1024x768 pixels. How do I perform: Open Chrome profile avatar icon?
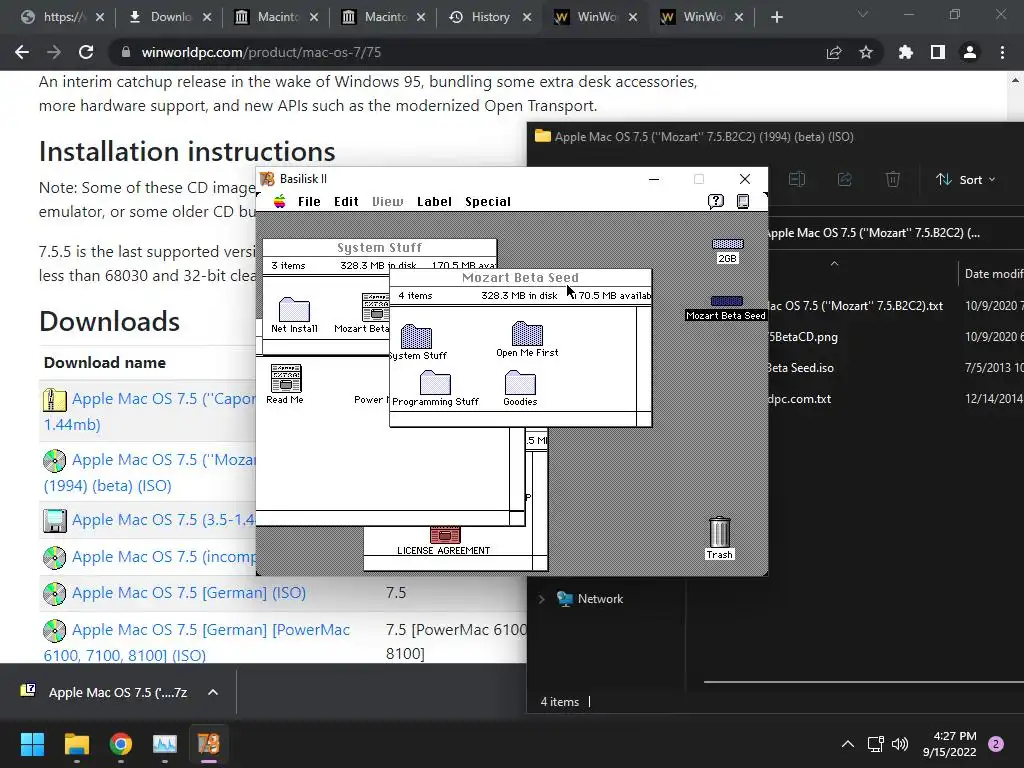point(970,52)
